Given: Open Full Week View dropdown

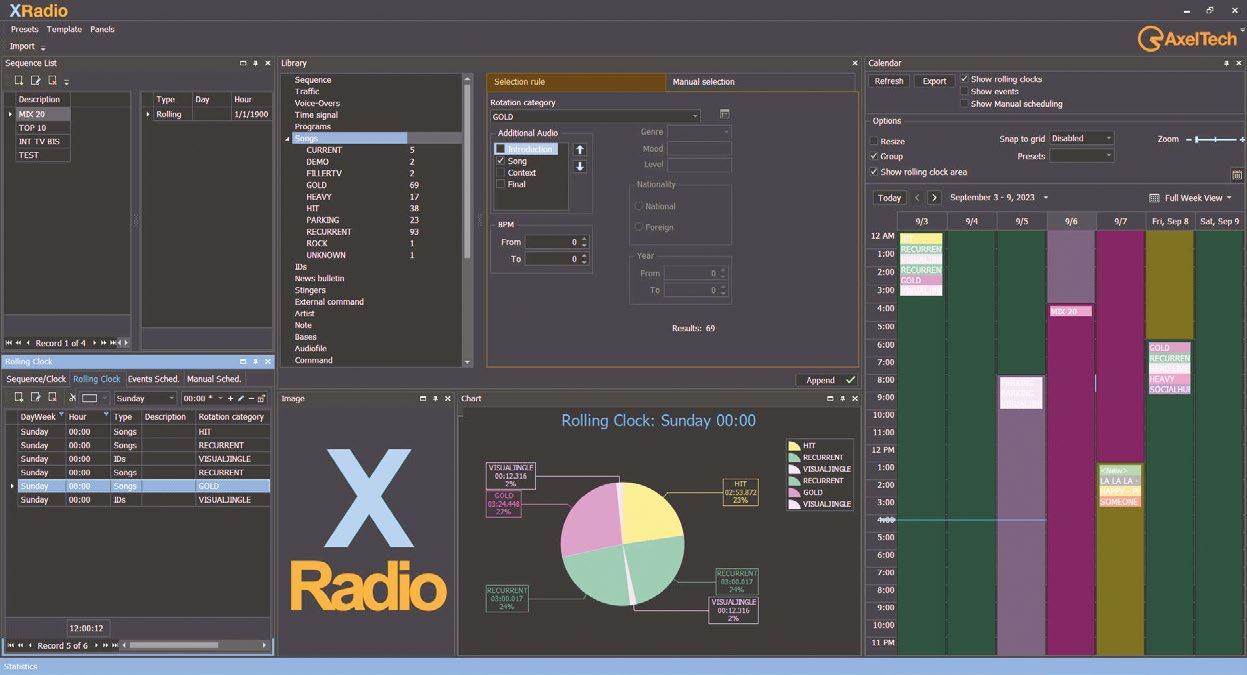Looking at the screenshot, I should [x=1190, y=198].
